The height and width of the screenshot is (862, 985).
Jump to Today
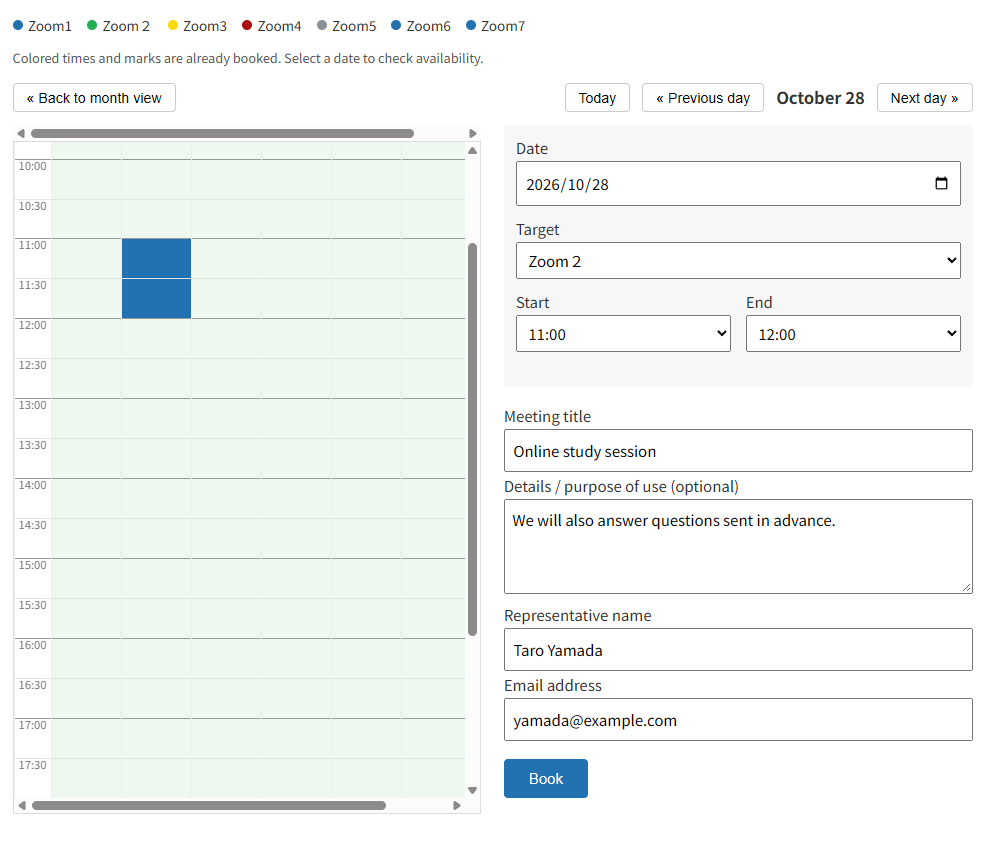click(597, 98)
